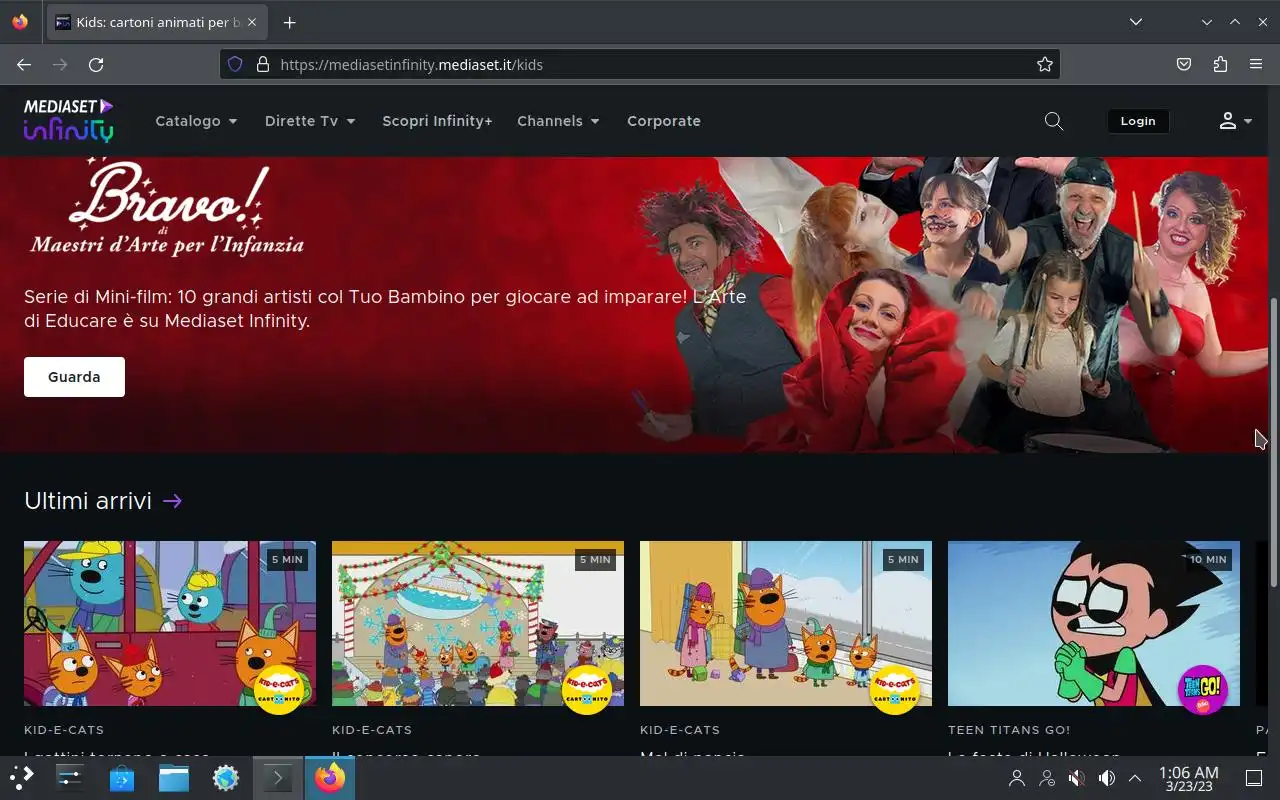Click the Firefox logo in title bar
1280x800 pixels.
pos(20,22)
